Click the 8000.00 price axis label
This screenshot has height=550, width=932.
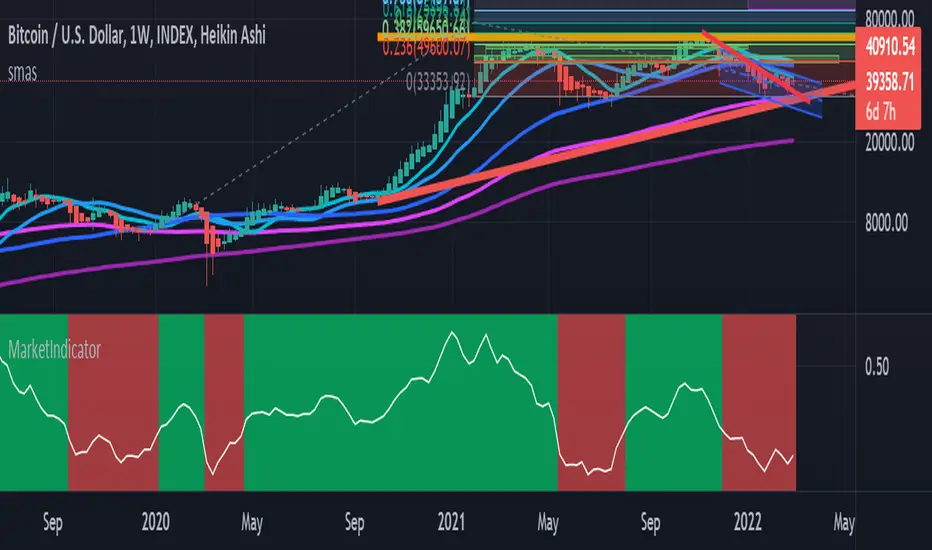tap(886, 223)
